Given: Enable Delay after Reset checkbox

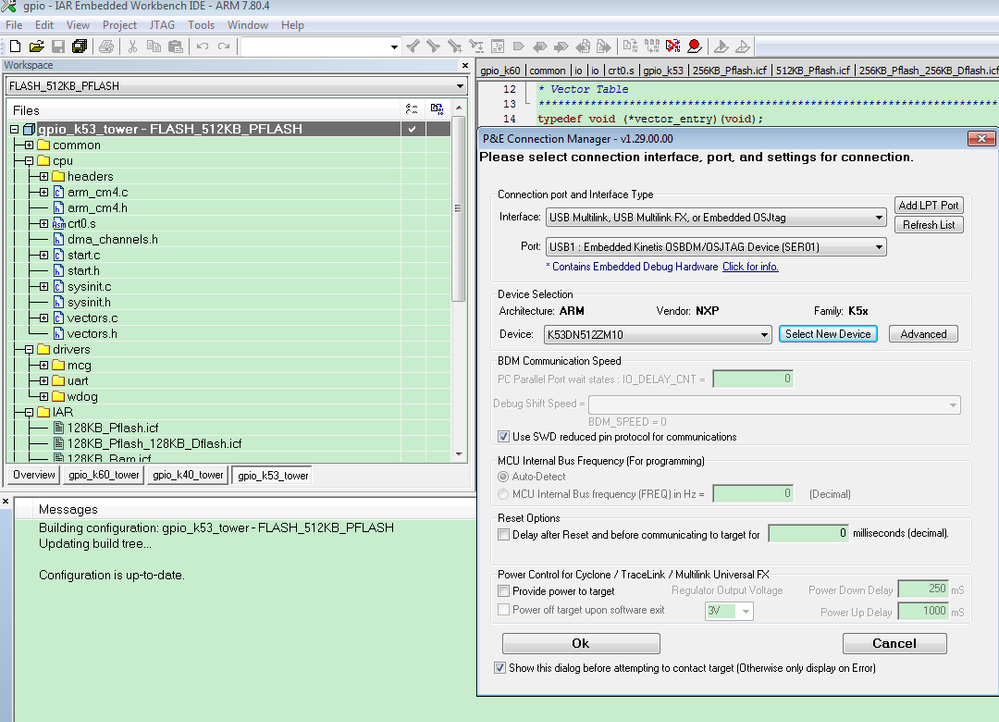Looking at the screenshot, I should [x=503, y=535].
